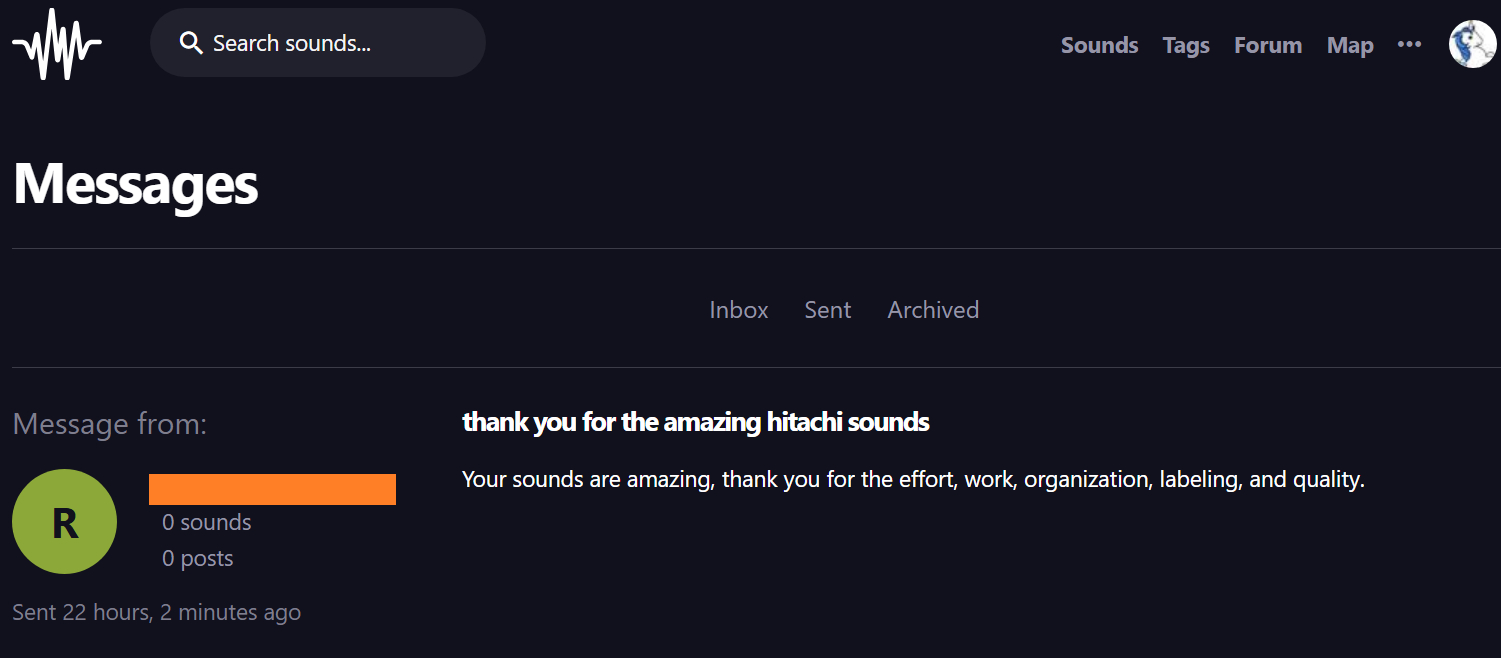Open the Map page
The height and width of the screenshot is (658, 1501).
point(1350,45)
